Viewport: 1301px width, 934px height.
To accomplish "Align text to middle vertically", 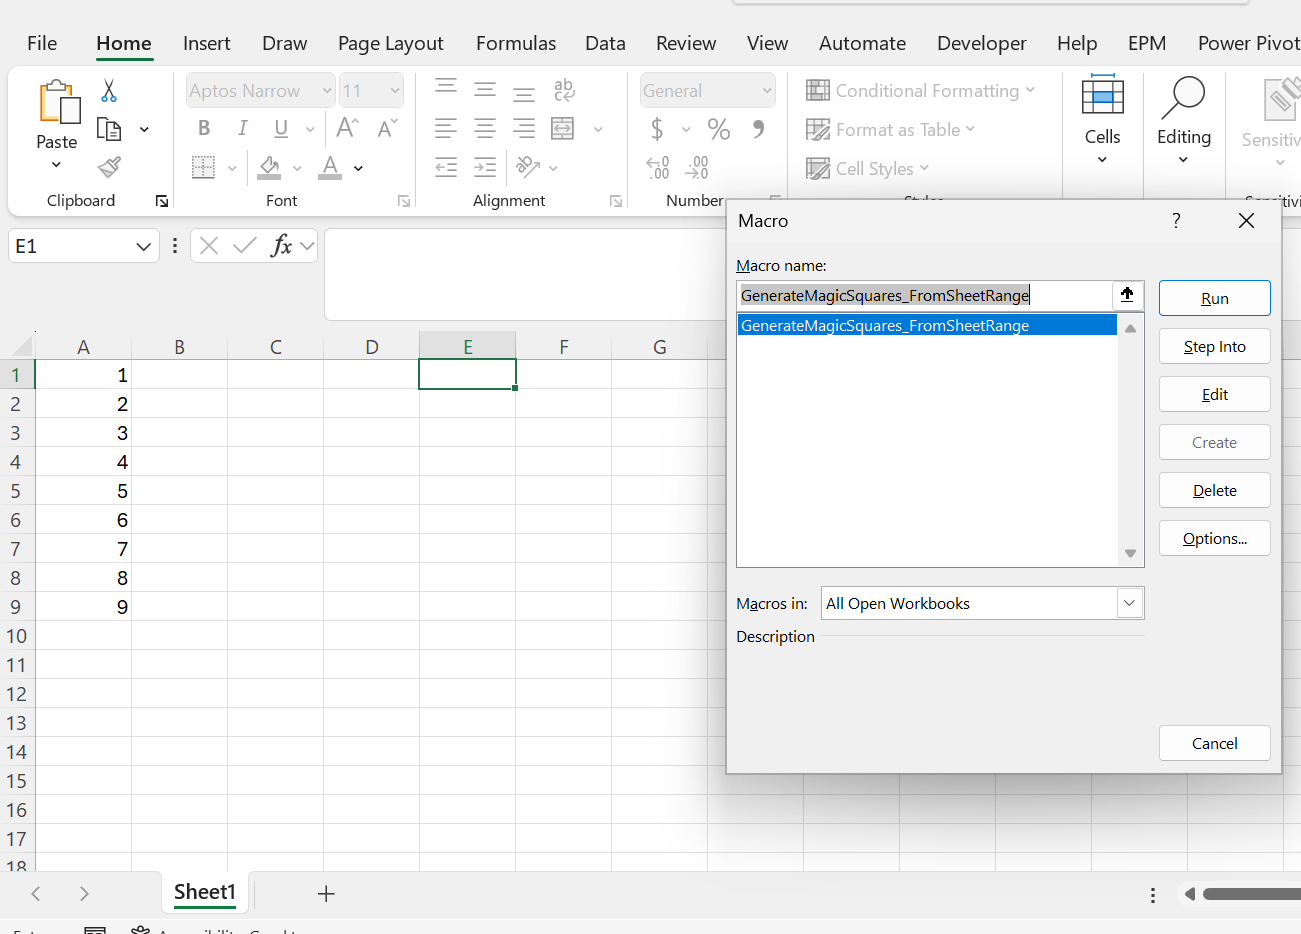I will 485,90.
